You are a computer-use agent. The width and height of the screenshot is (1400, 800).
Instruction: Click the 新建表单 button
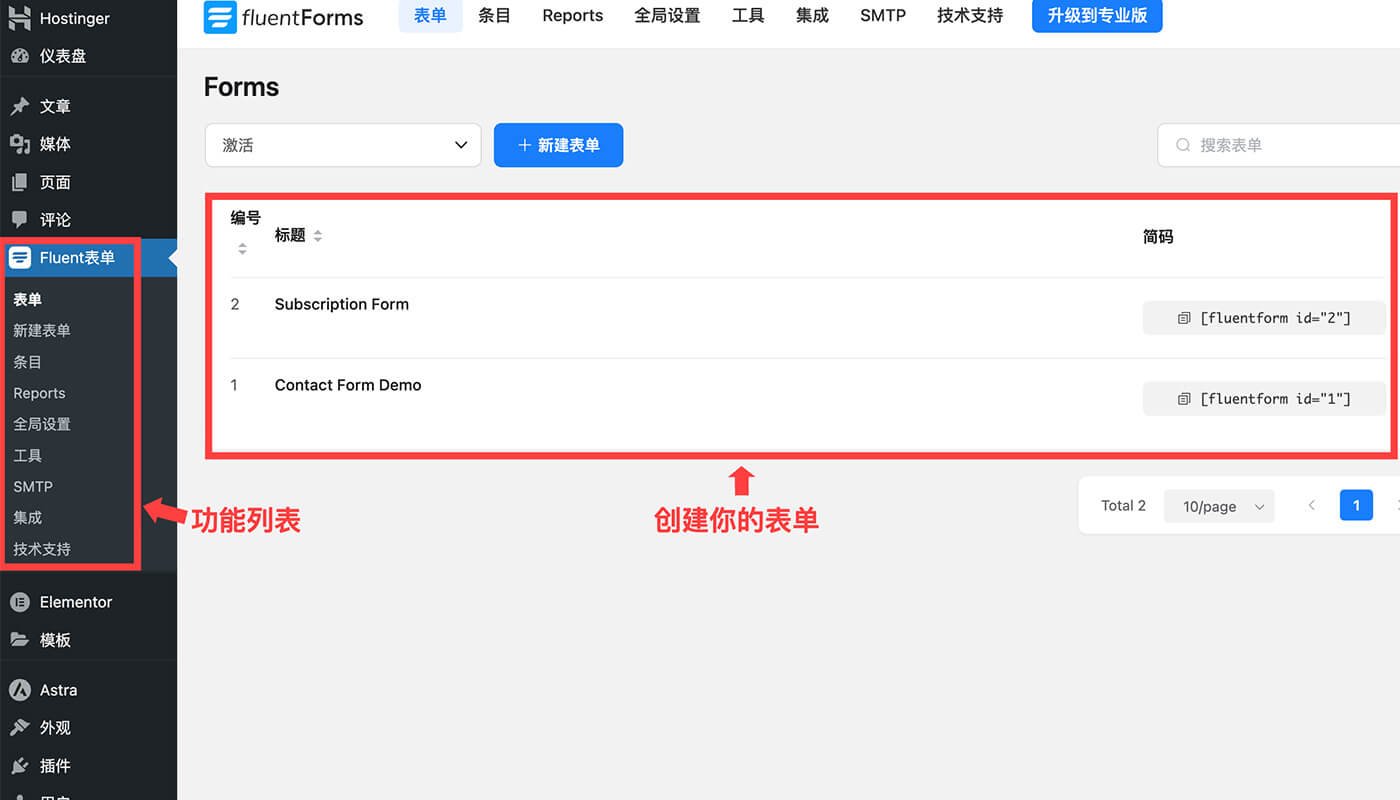[558, 145]
